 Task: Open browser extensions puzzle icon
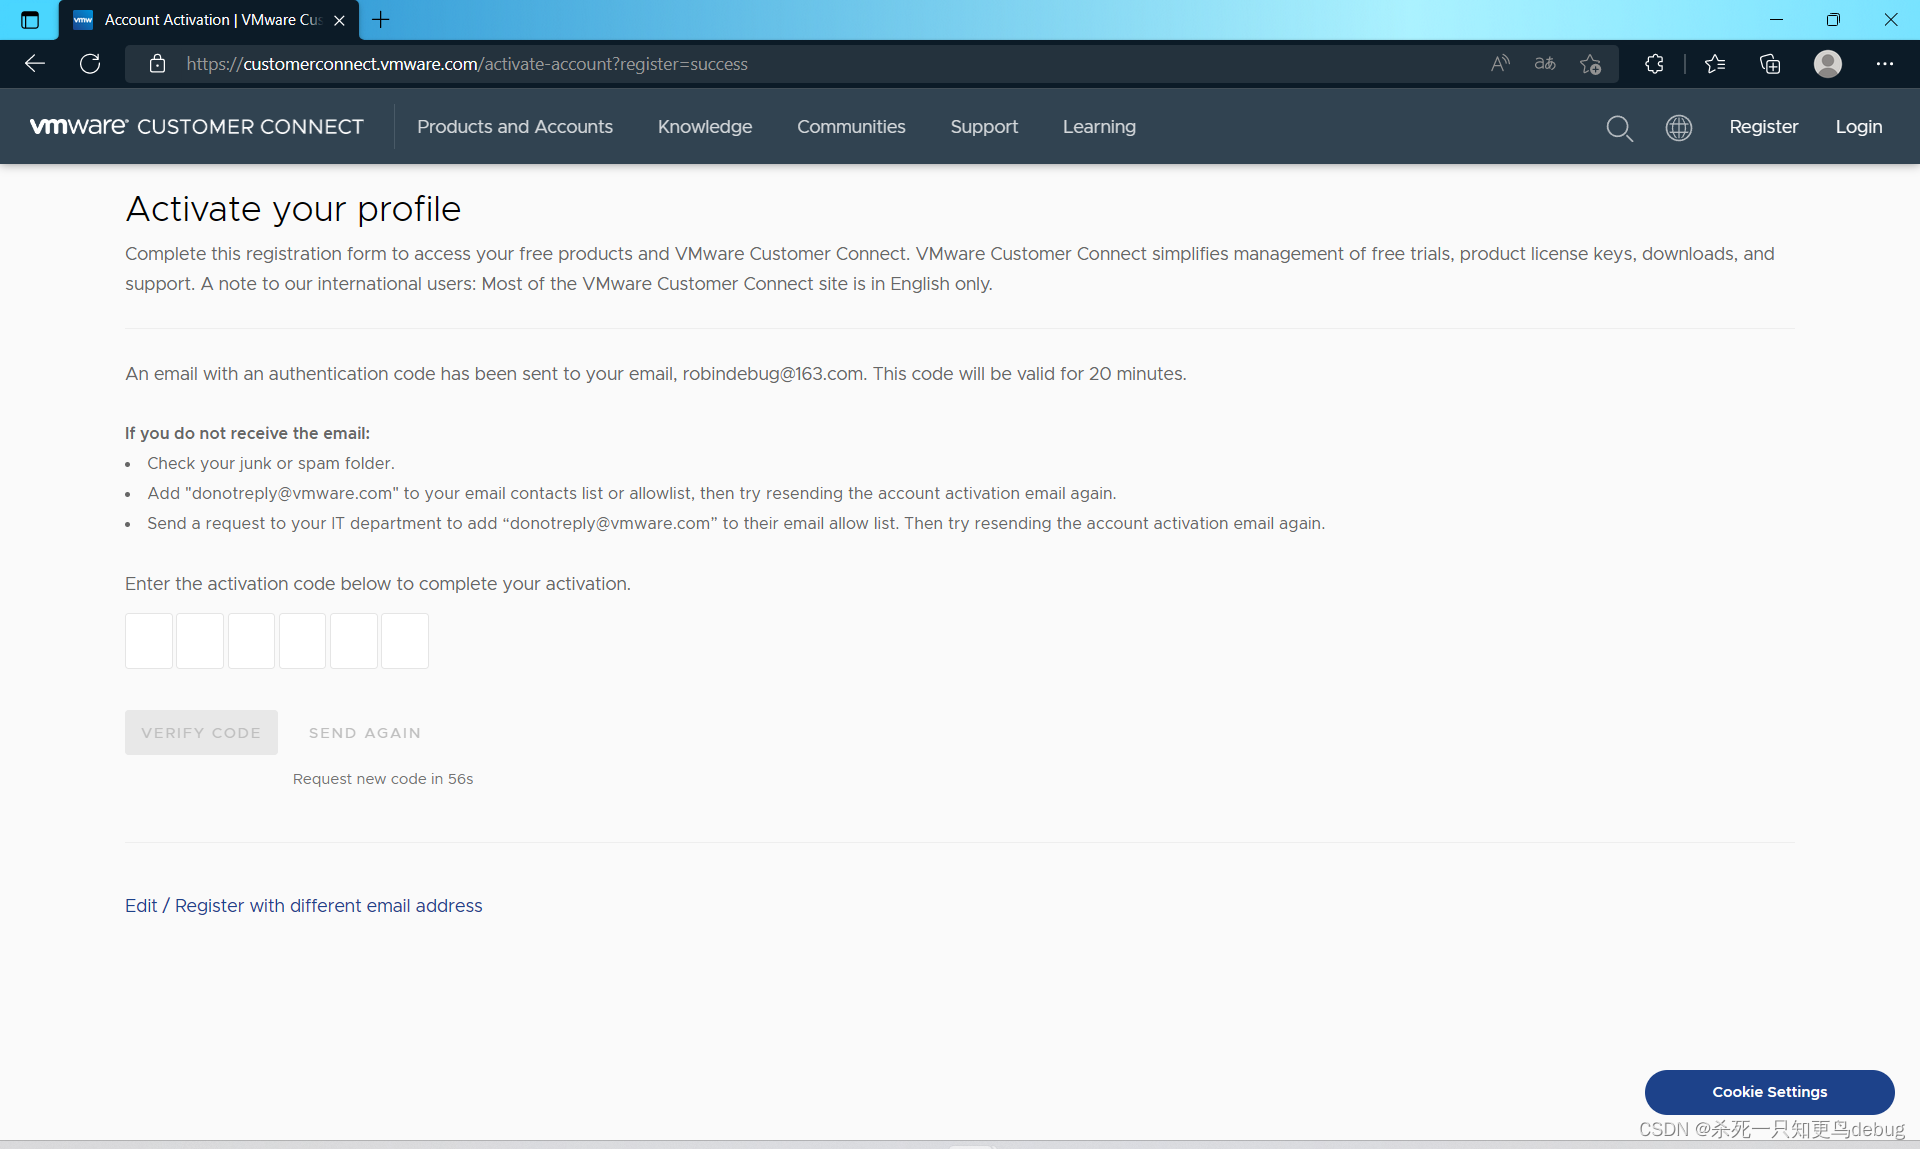(1654, 64)
